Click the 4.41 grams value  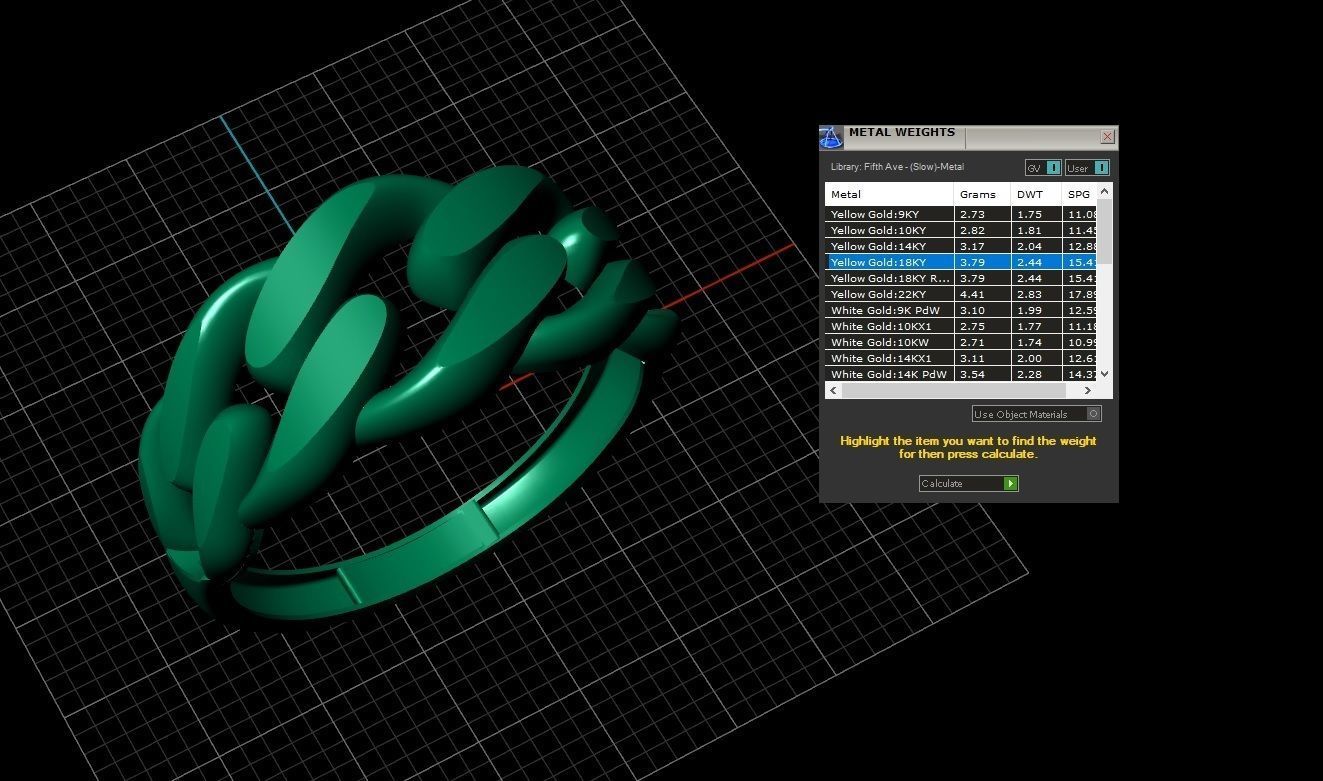972,294
